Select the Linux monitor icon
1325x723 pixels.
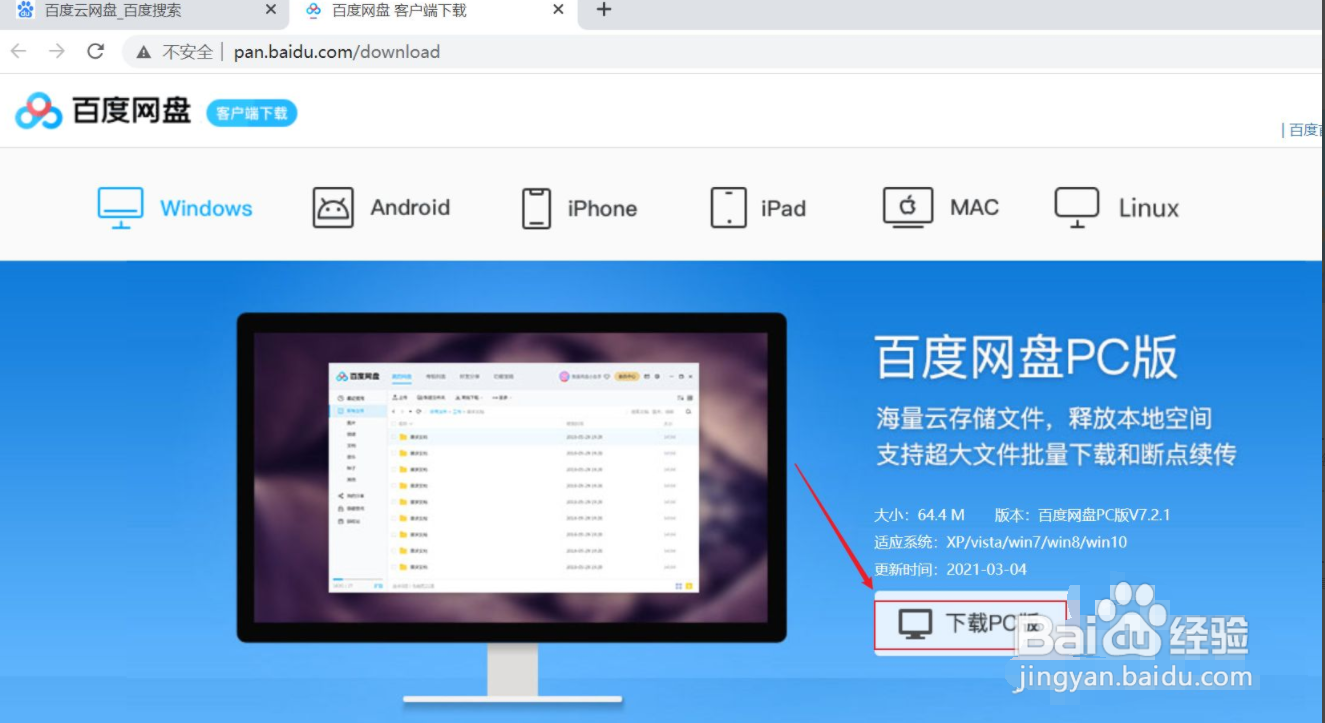pyautogui.click(x=1077, y=207)
